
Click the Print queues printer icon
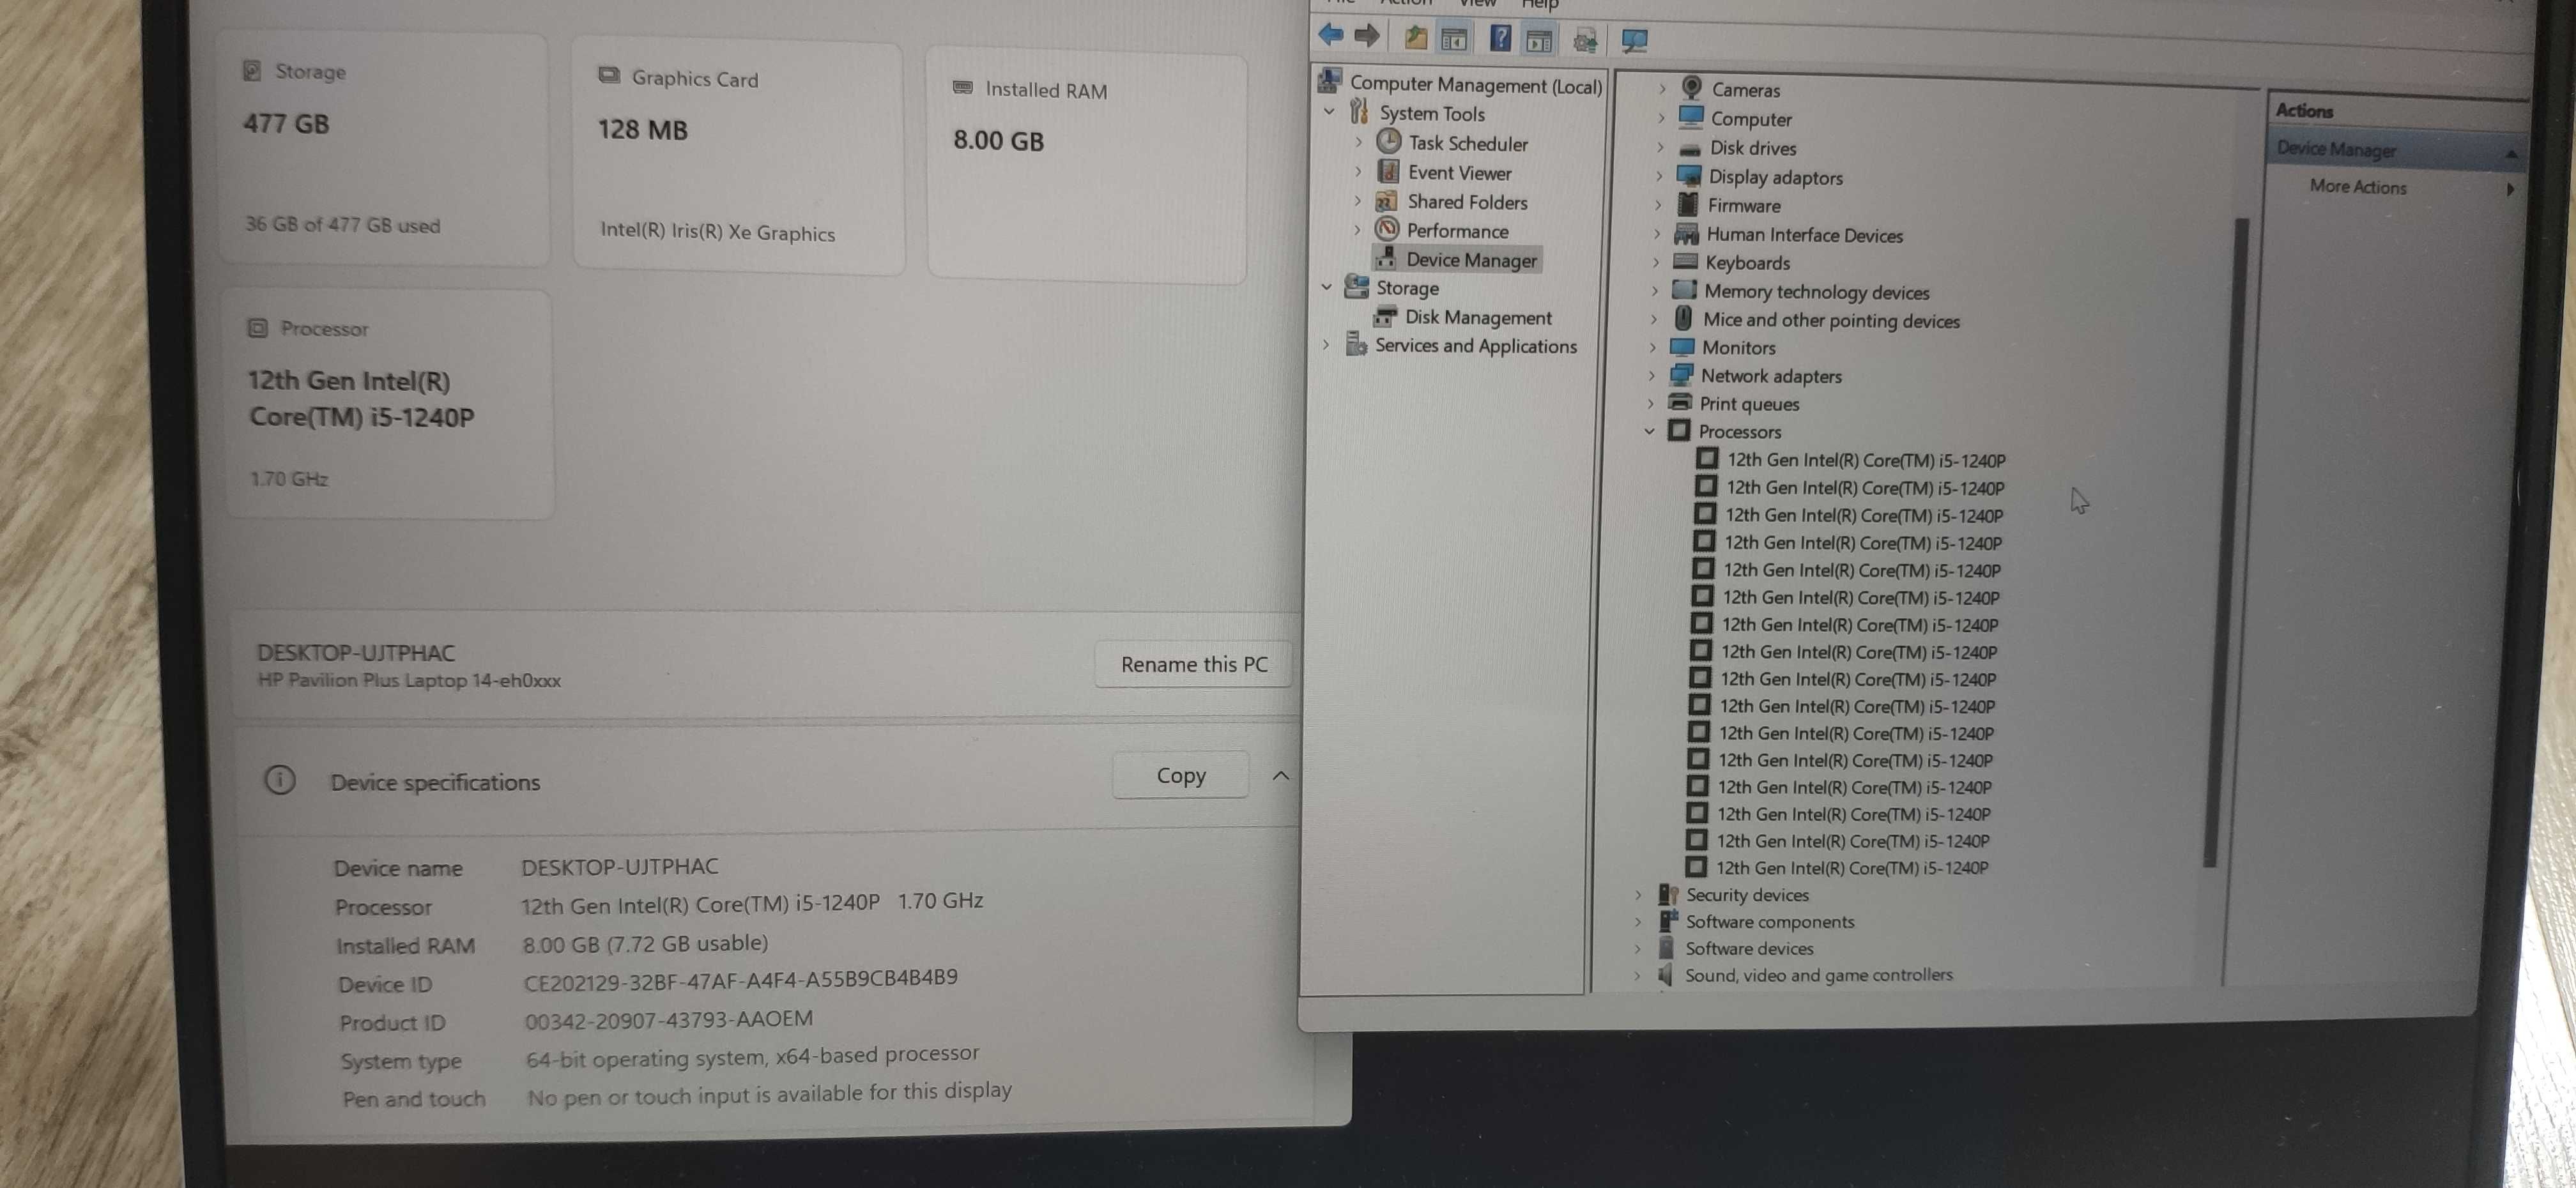point(1680,402)
